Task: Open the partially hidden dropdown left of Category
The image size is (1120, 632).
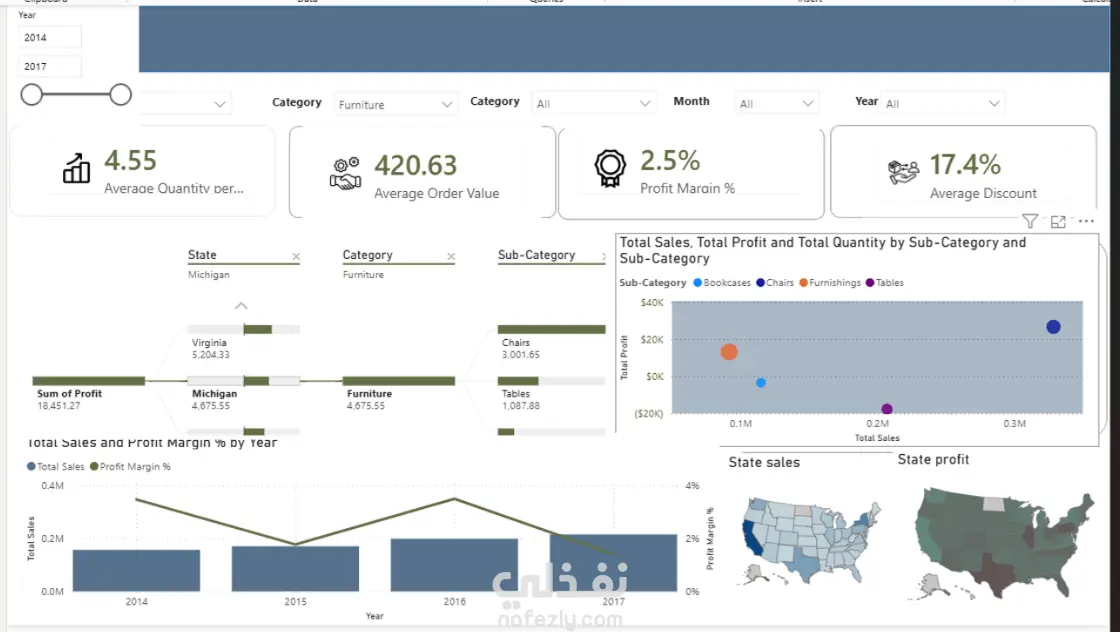Action: point(184,104)
